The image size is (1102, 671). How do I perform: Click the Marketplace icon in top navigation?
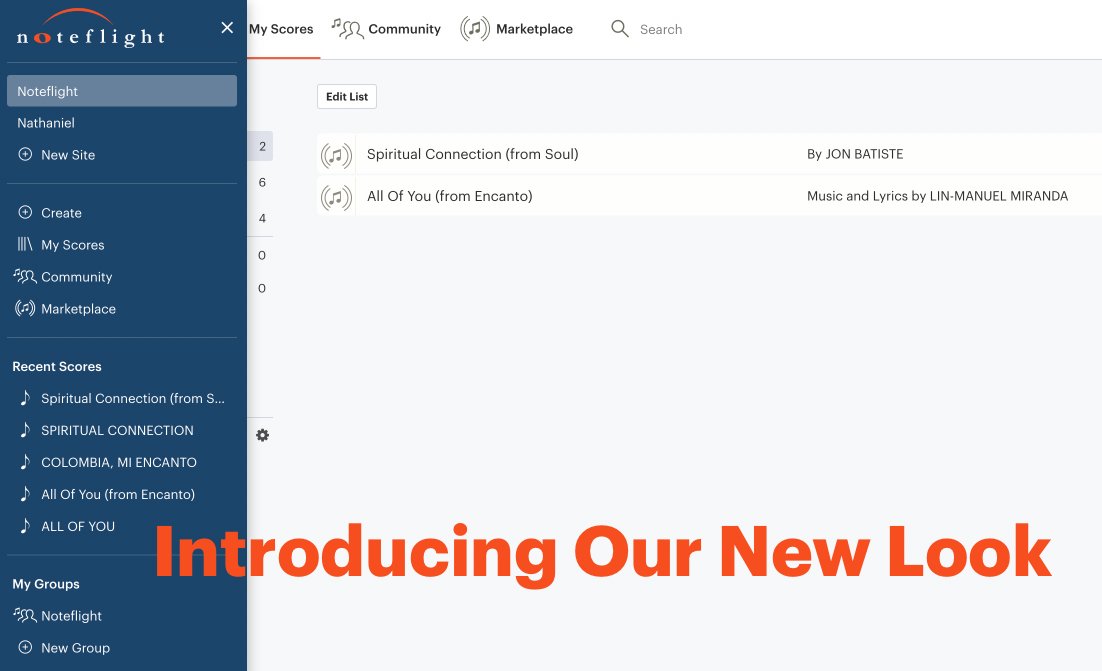point(474,29)
